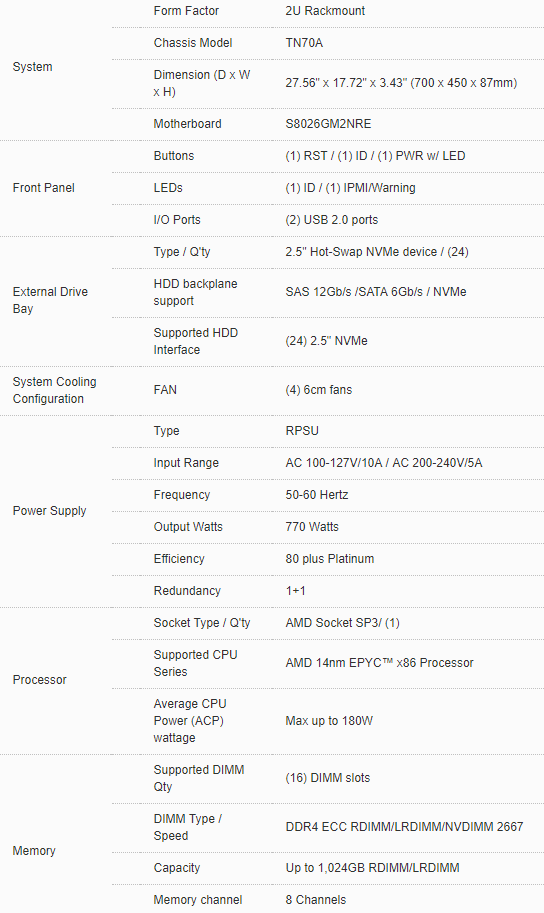The height and width of the screenshot is (913, 544).
Task: Select the HDD backplane support label
Action: (x=195, y=292)
